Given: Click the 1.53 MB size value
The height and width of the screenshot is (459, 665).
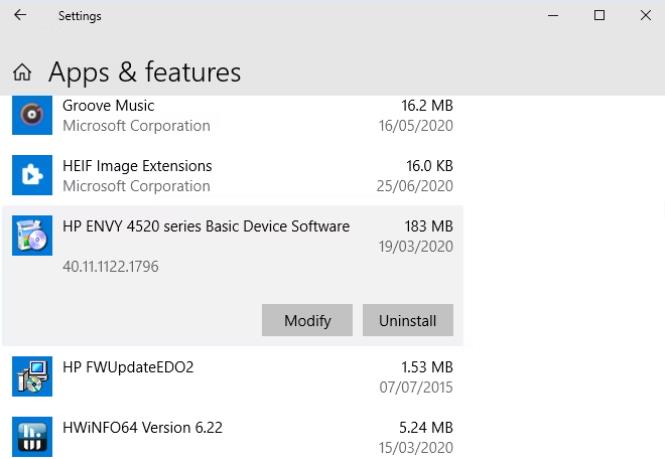Looking at the screenshot, I should point(427,367).
